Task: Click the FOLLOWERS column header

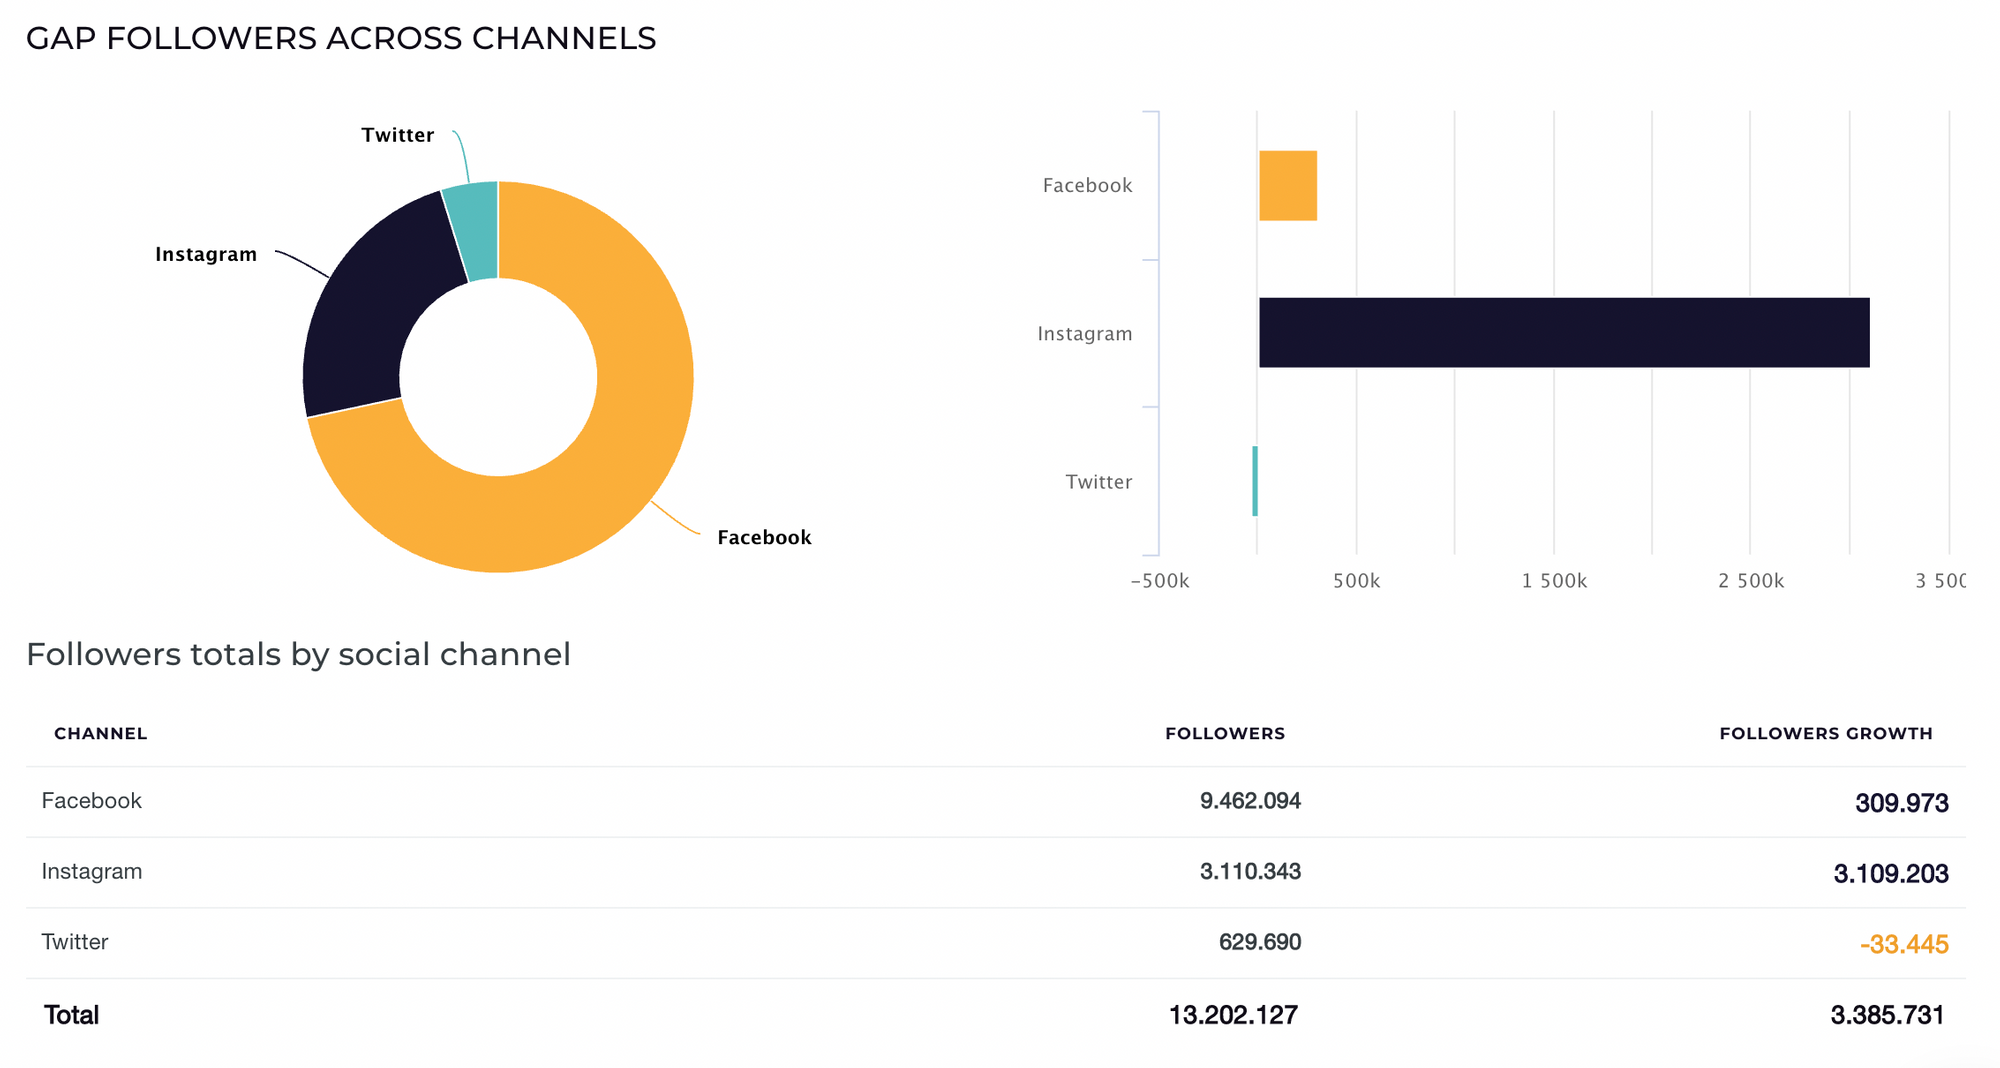Action: (1225, 733)
